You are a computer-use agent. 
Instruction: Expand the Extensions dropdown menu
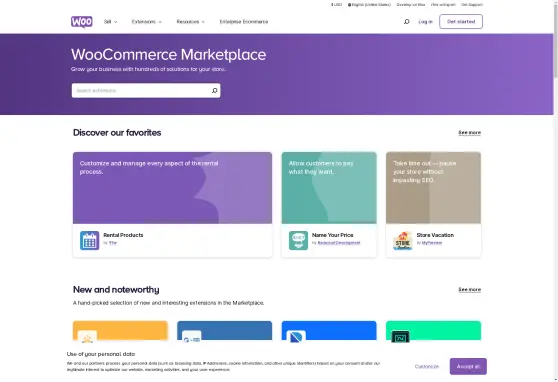point(147,22)
